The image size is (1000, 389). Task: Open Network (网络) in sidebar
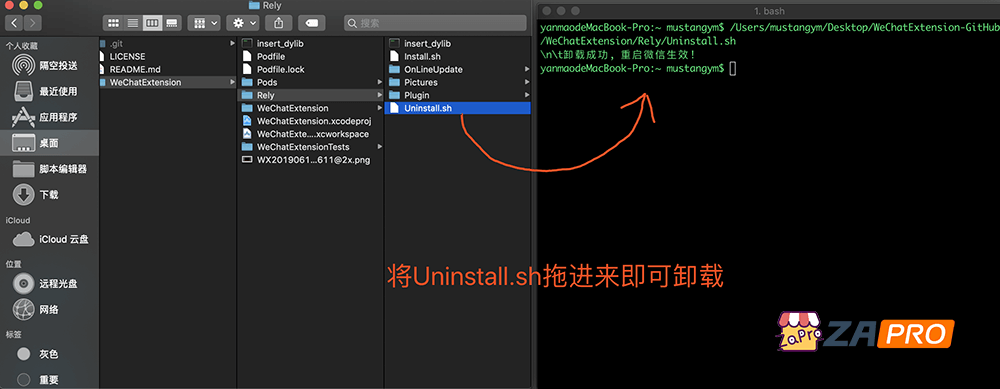pyautogui.click(x=49, y=310)
